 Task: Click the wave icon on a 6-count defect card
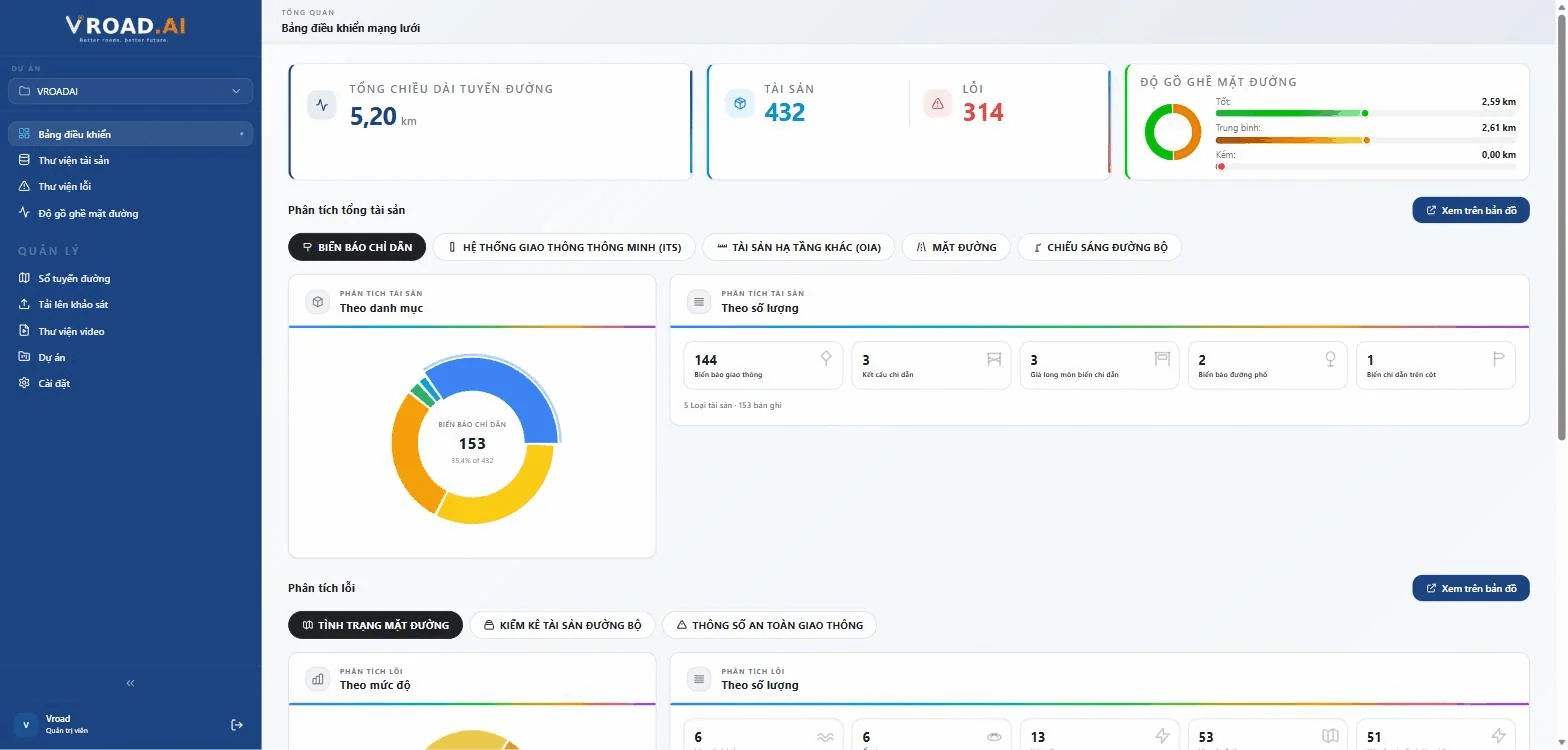pos(825,737)
